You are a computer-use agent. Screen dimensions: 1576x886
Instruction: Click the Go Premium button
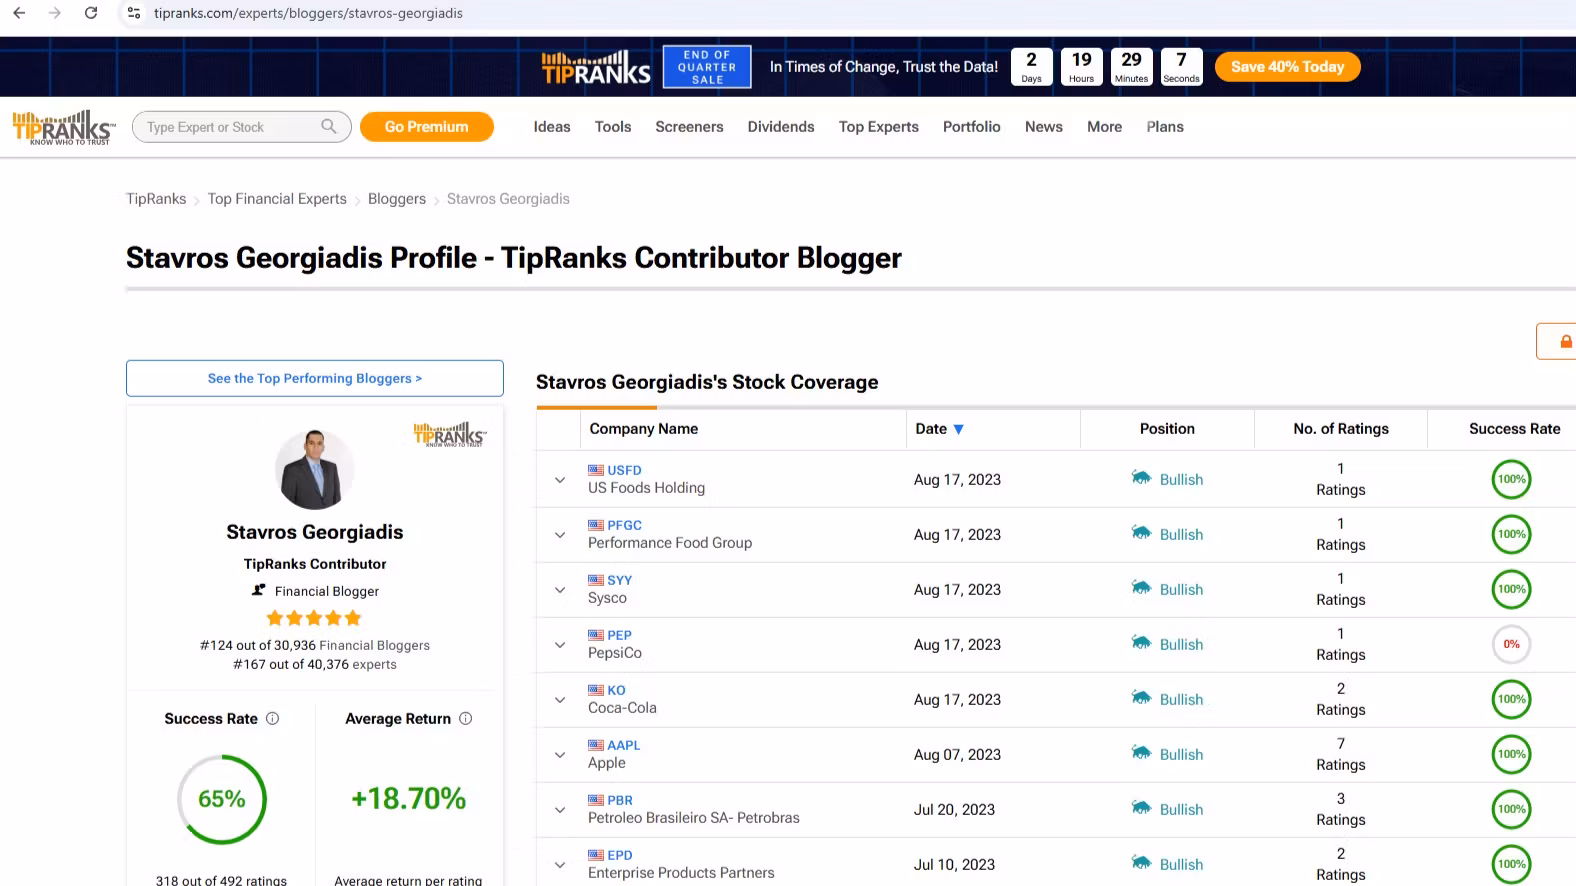coord(426,127)
